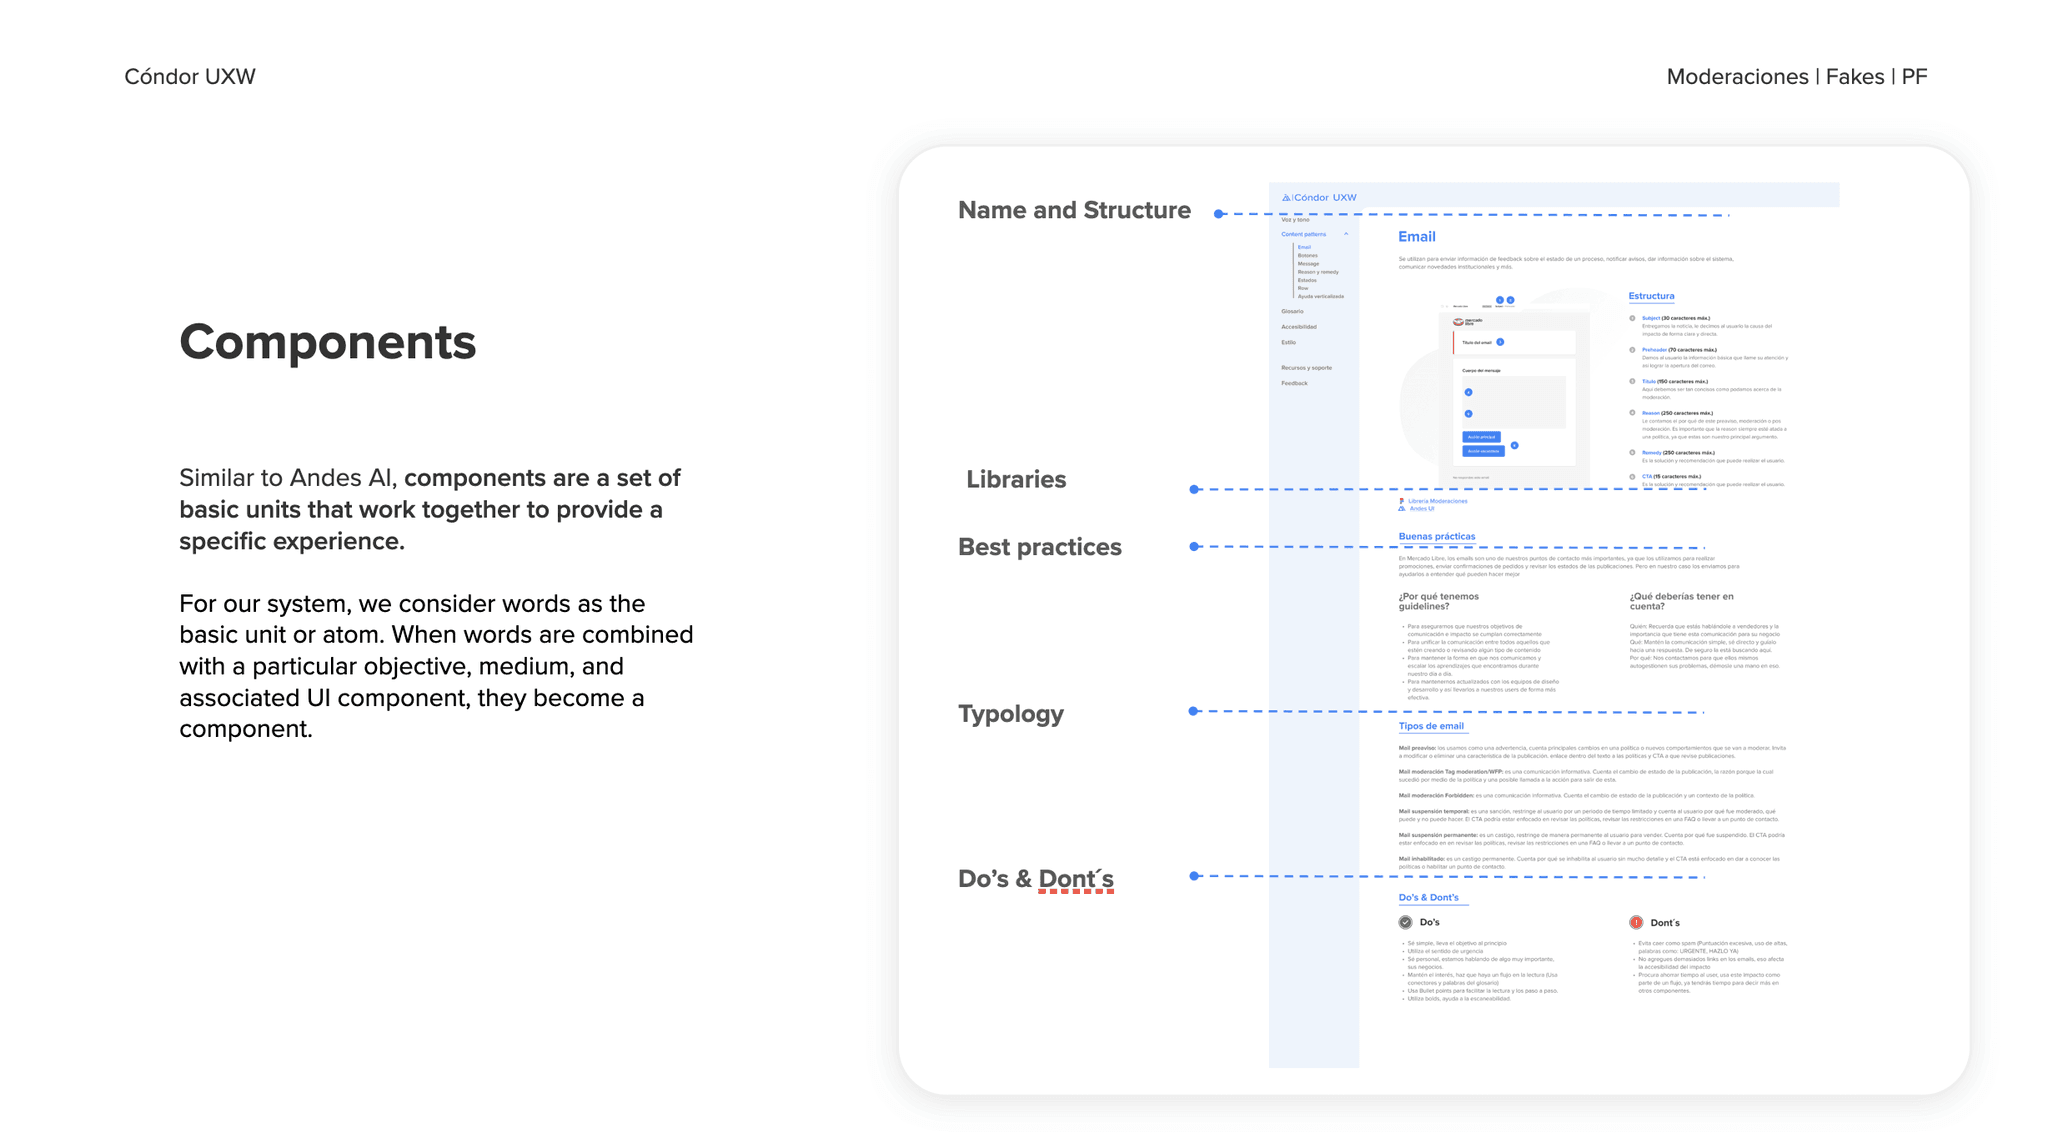Open Glosario in the sidebar

tap(1292, 311)
